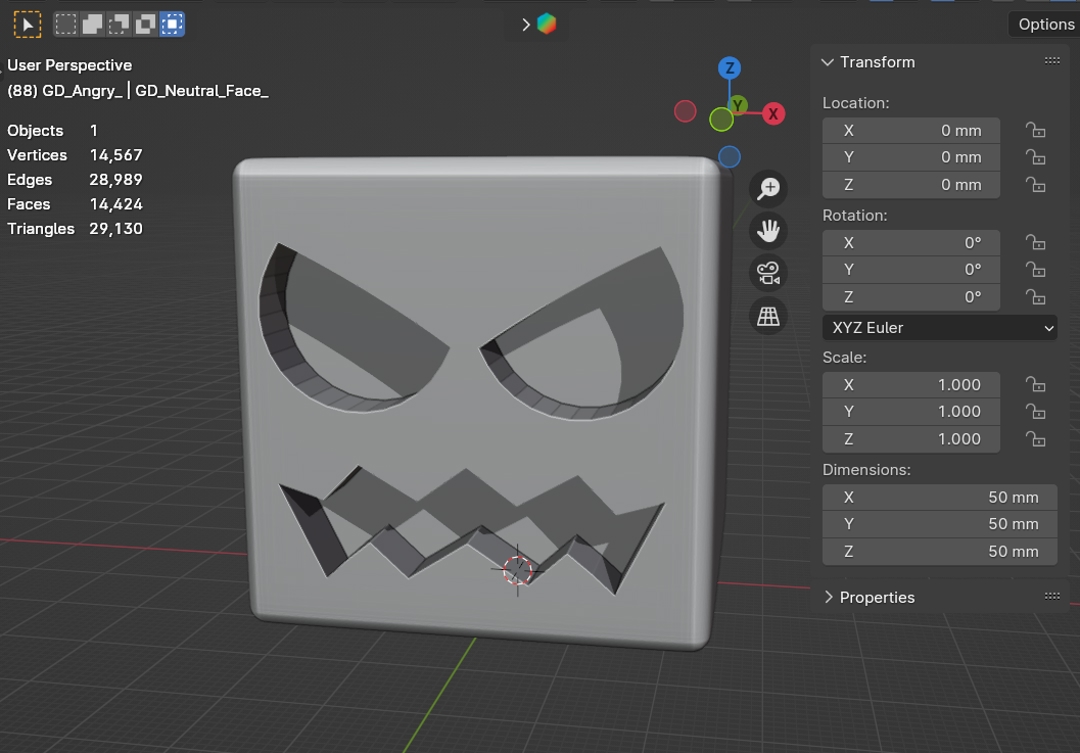
Task: Choose the Extend selection mode icon
Action: pyautogui.click(x=92, y=24)
